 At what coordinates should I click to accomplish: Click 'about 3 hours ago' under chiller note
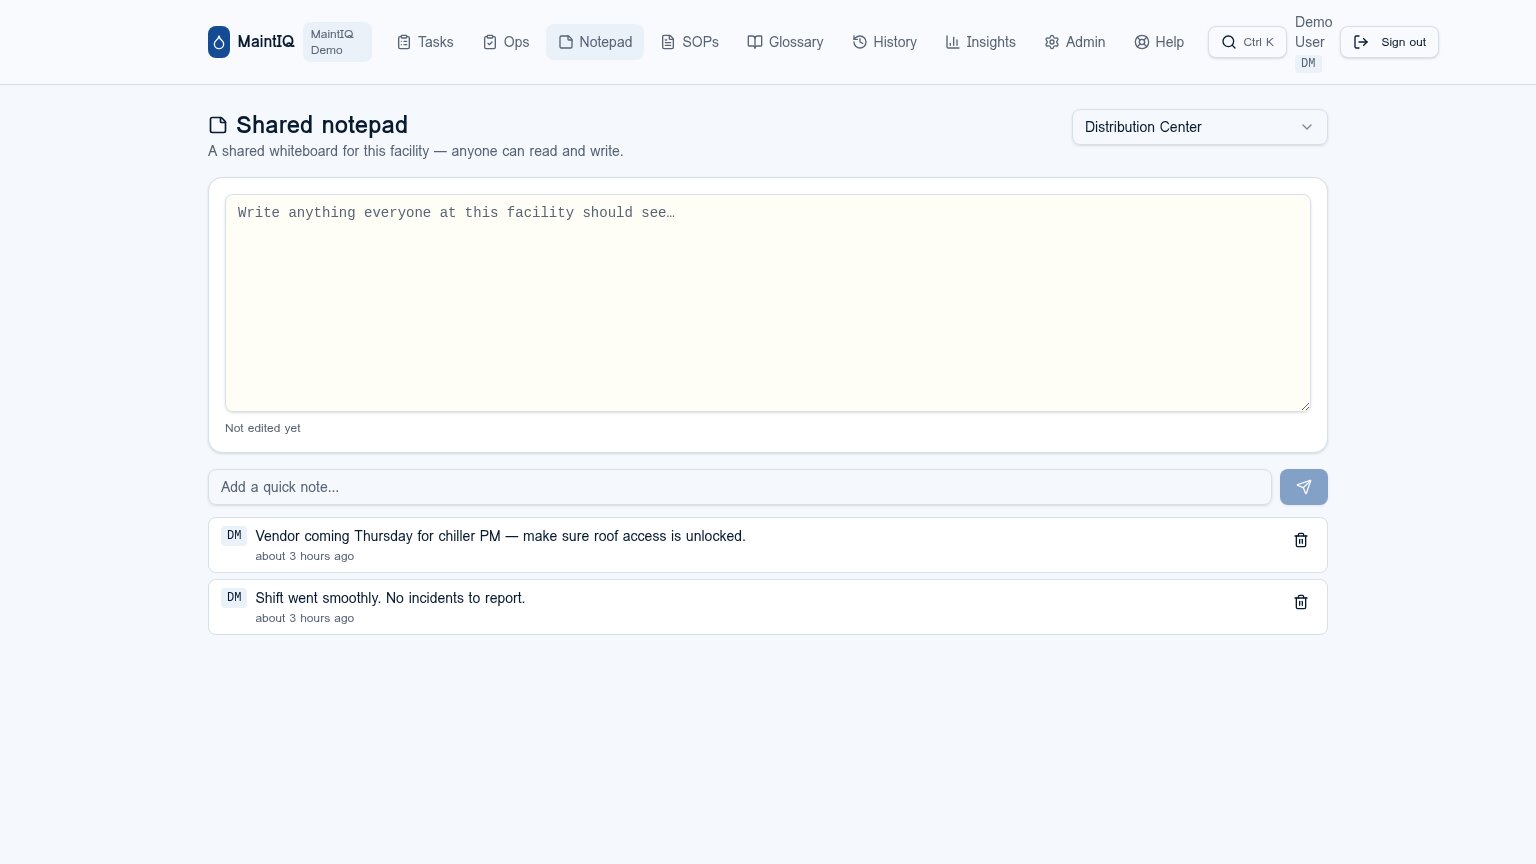coord(305,556)
